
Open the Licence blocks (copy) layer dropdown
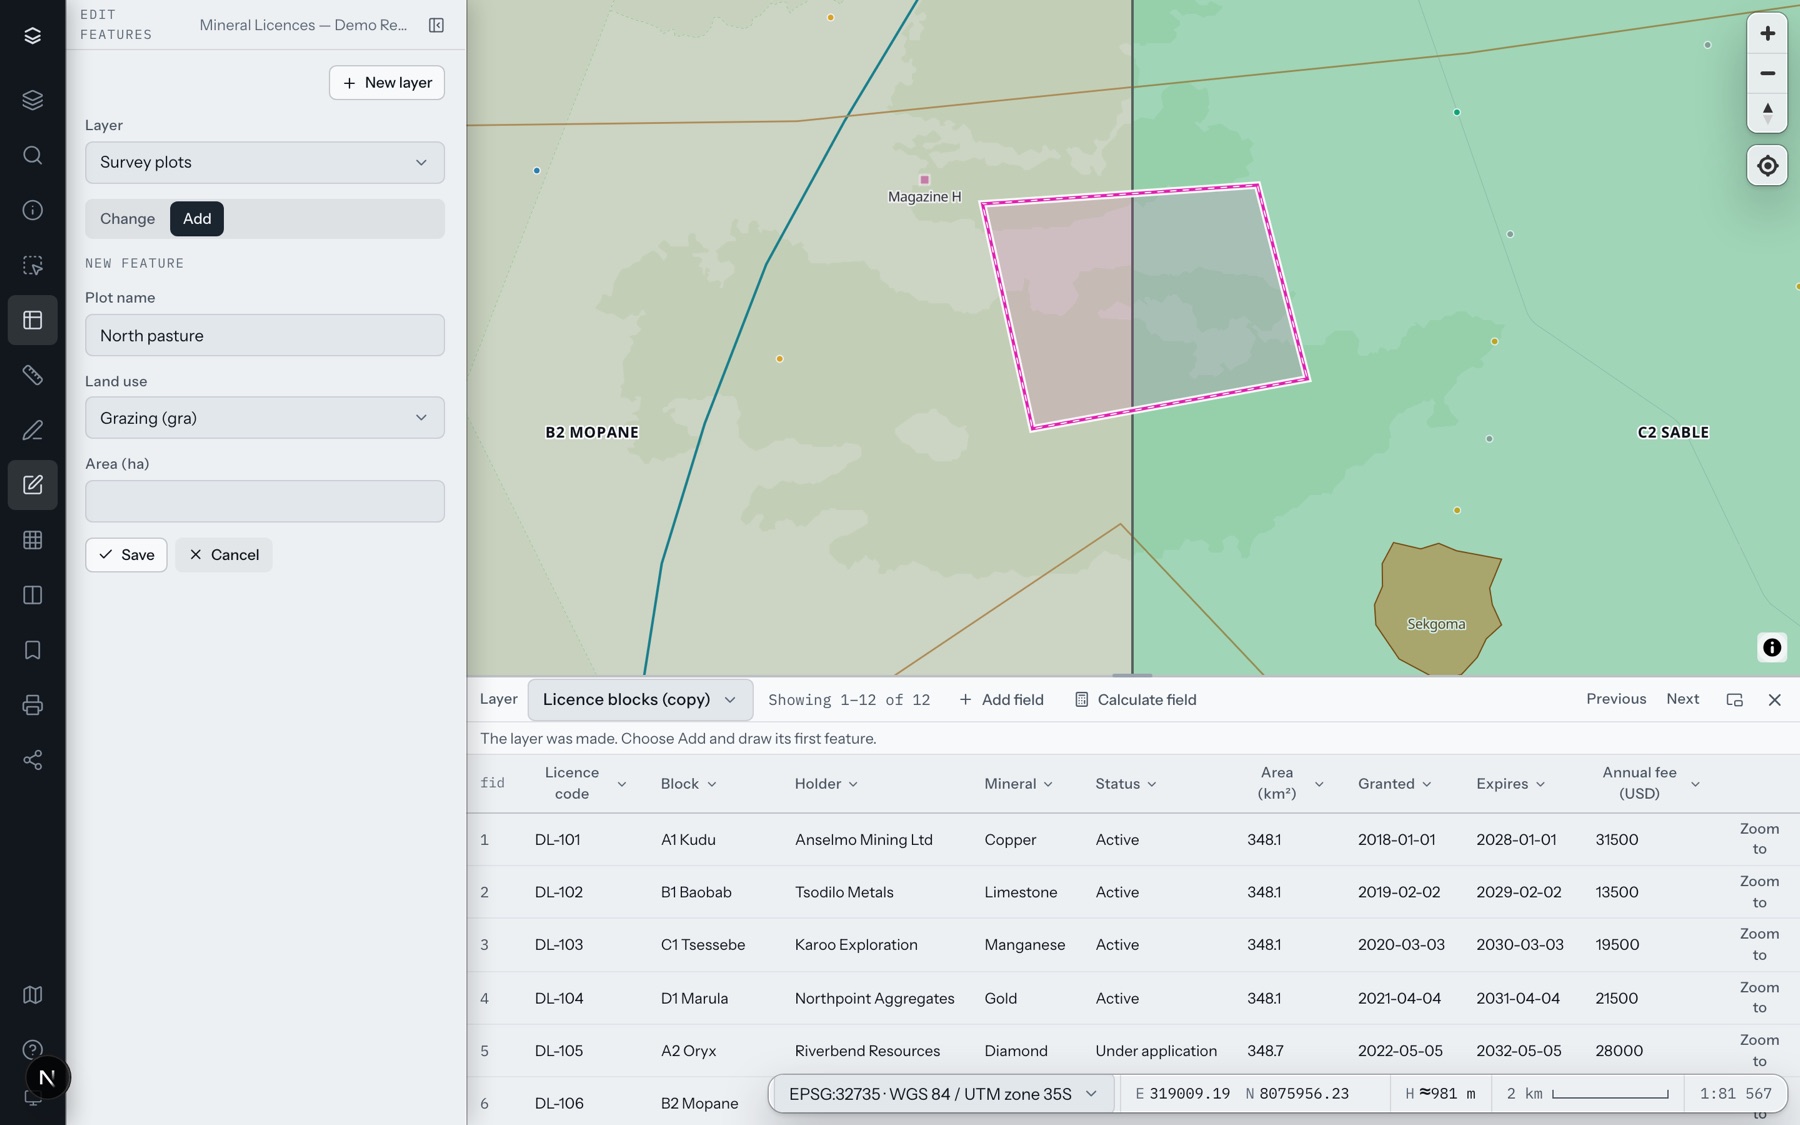[639, 700]
